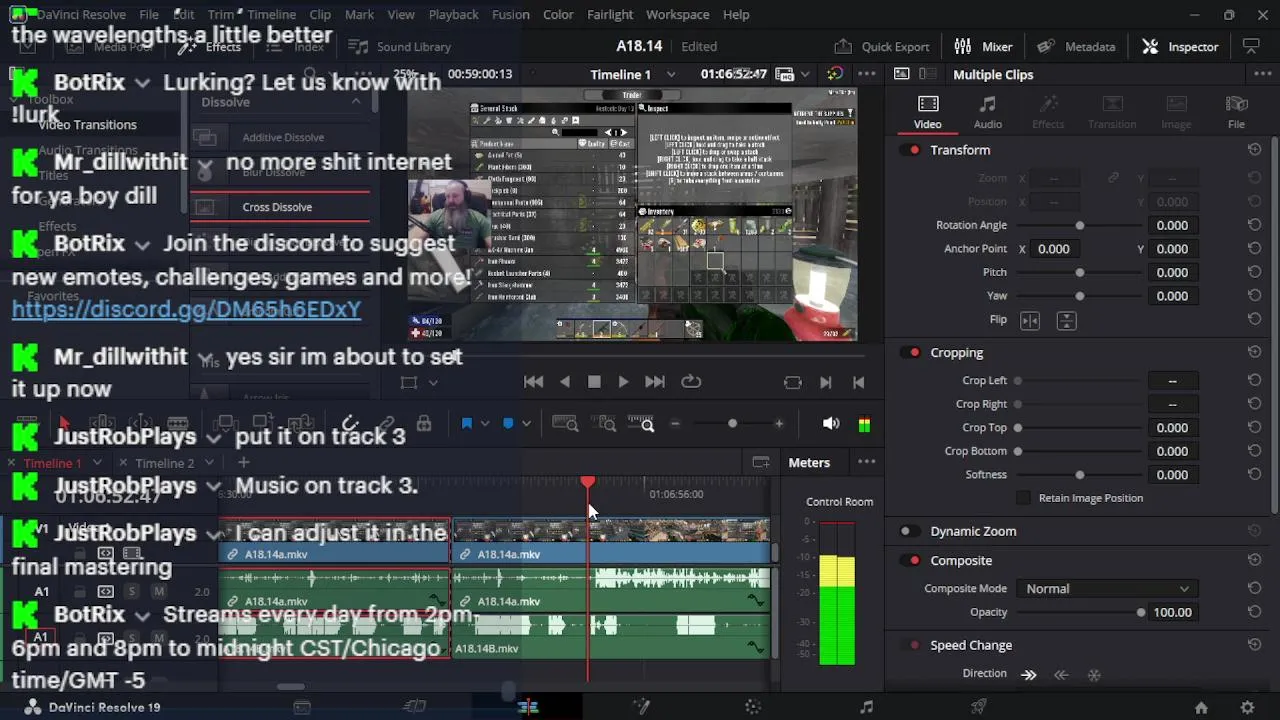
Task: Open the Playback menu
Action: (x=453, y=14)
